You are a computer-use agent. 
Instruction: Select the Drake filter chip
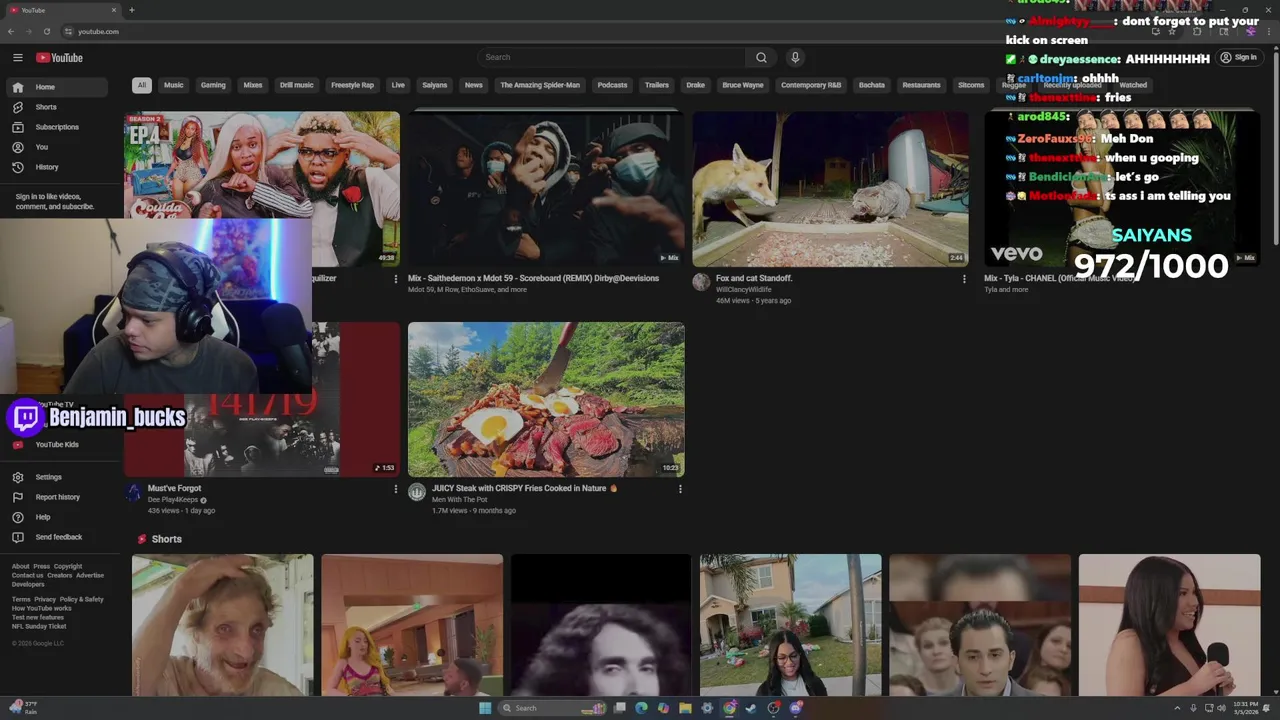(696, 85)
